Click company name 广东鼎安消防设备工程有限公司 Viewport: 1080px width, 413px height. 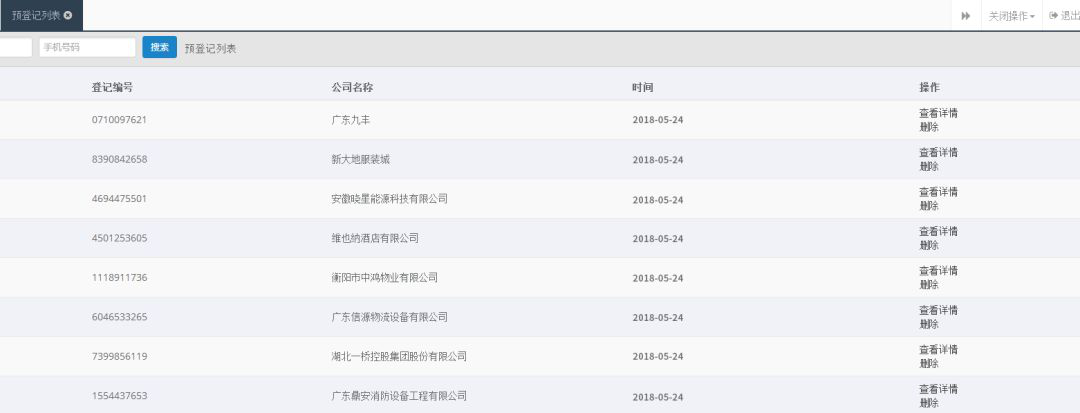coord(399,396)
